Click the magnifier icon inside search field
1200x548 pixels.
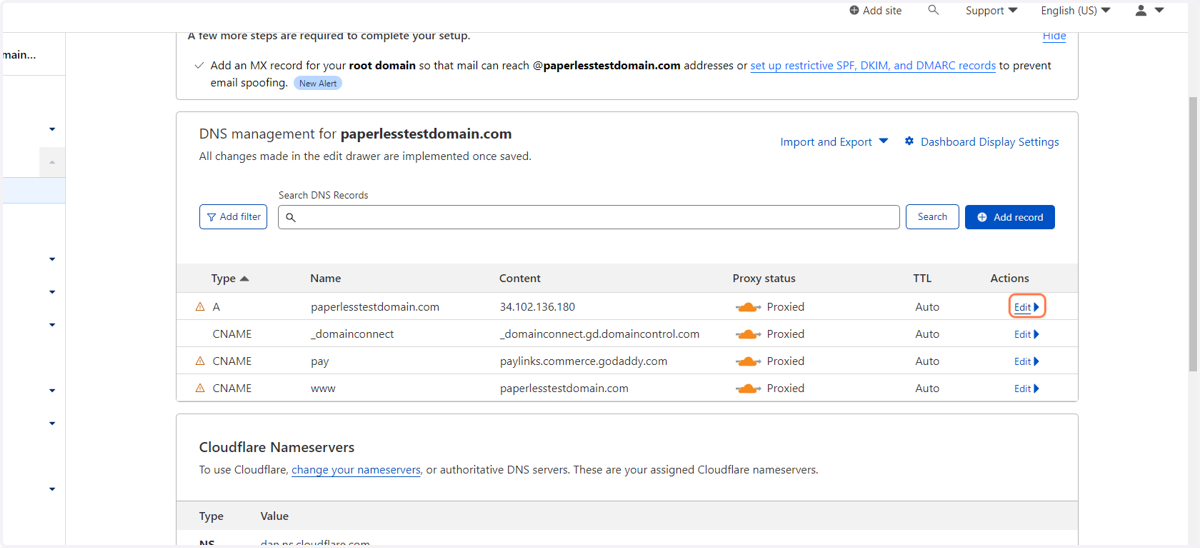(x=291, y=217)
